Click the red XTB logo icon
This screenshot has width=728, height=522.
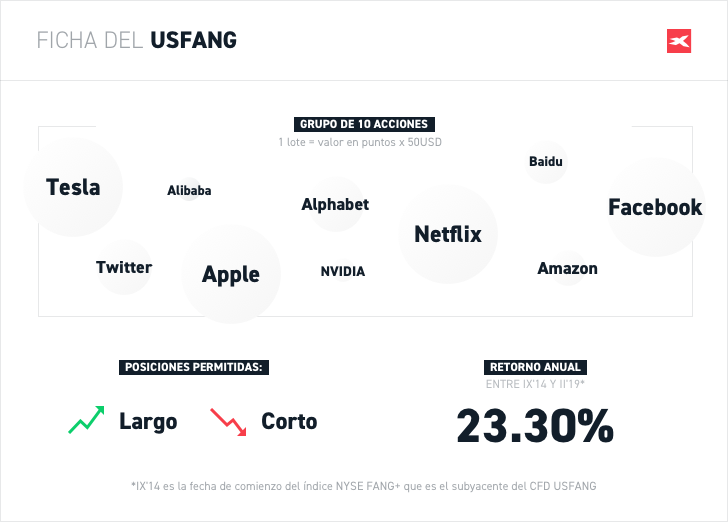[x=680, y=41]
